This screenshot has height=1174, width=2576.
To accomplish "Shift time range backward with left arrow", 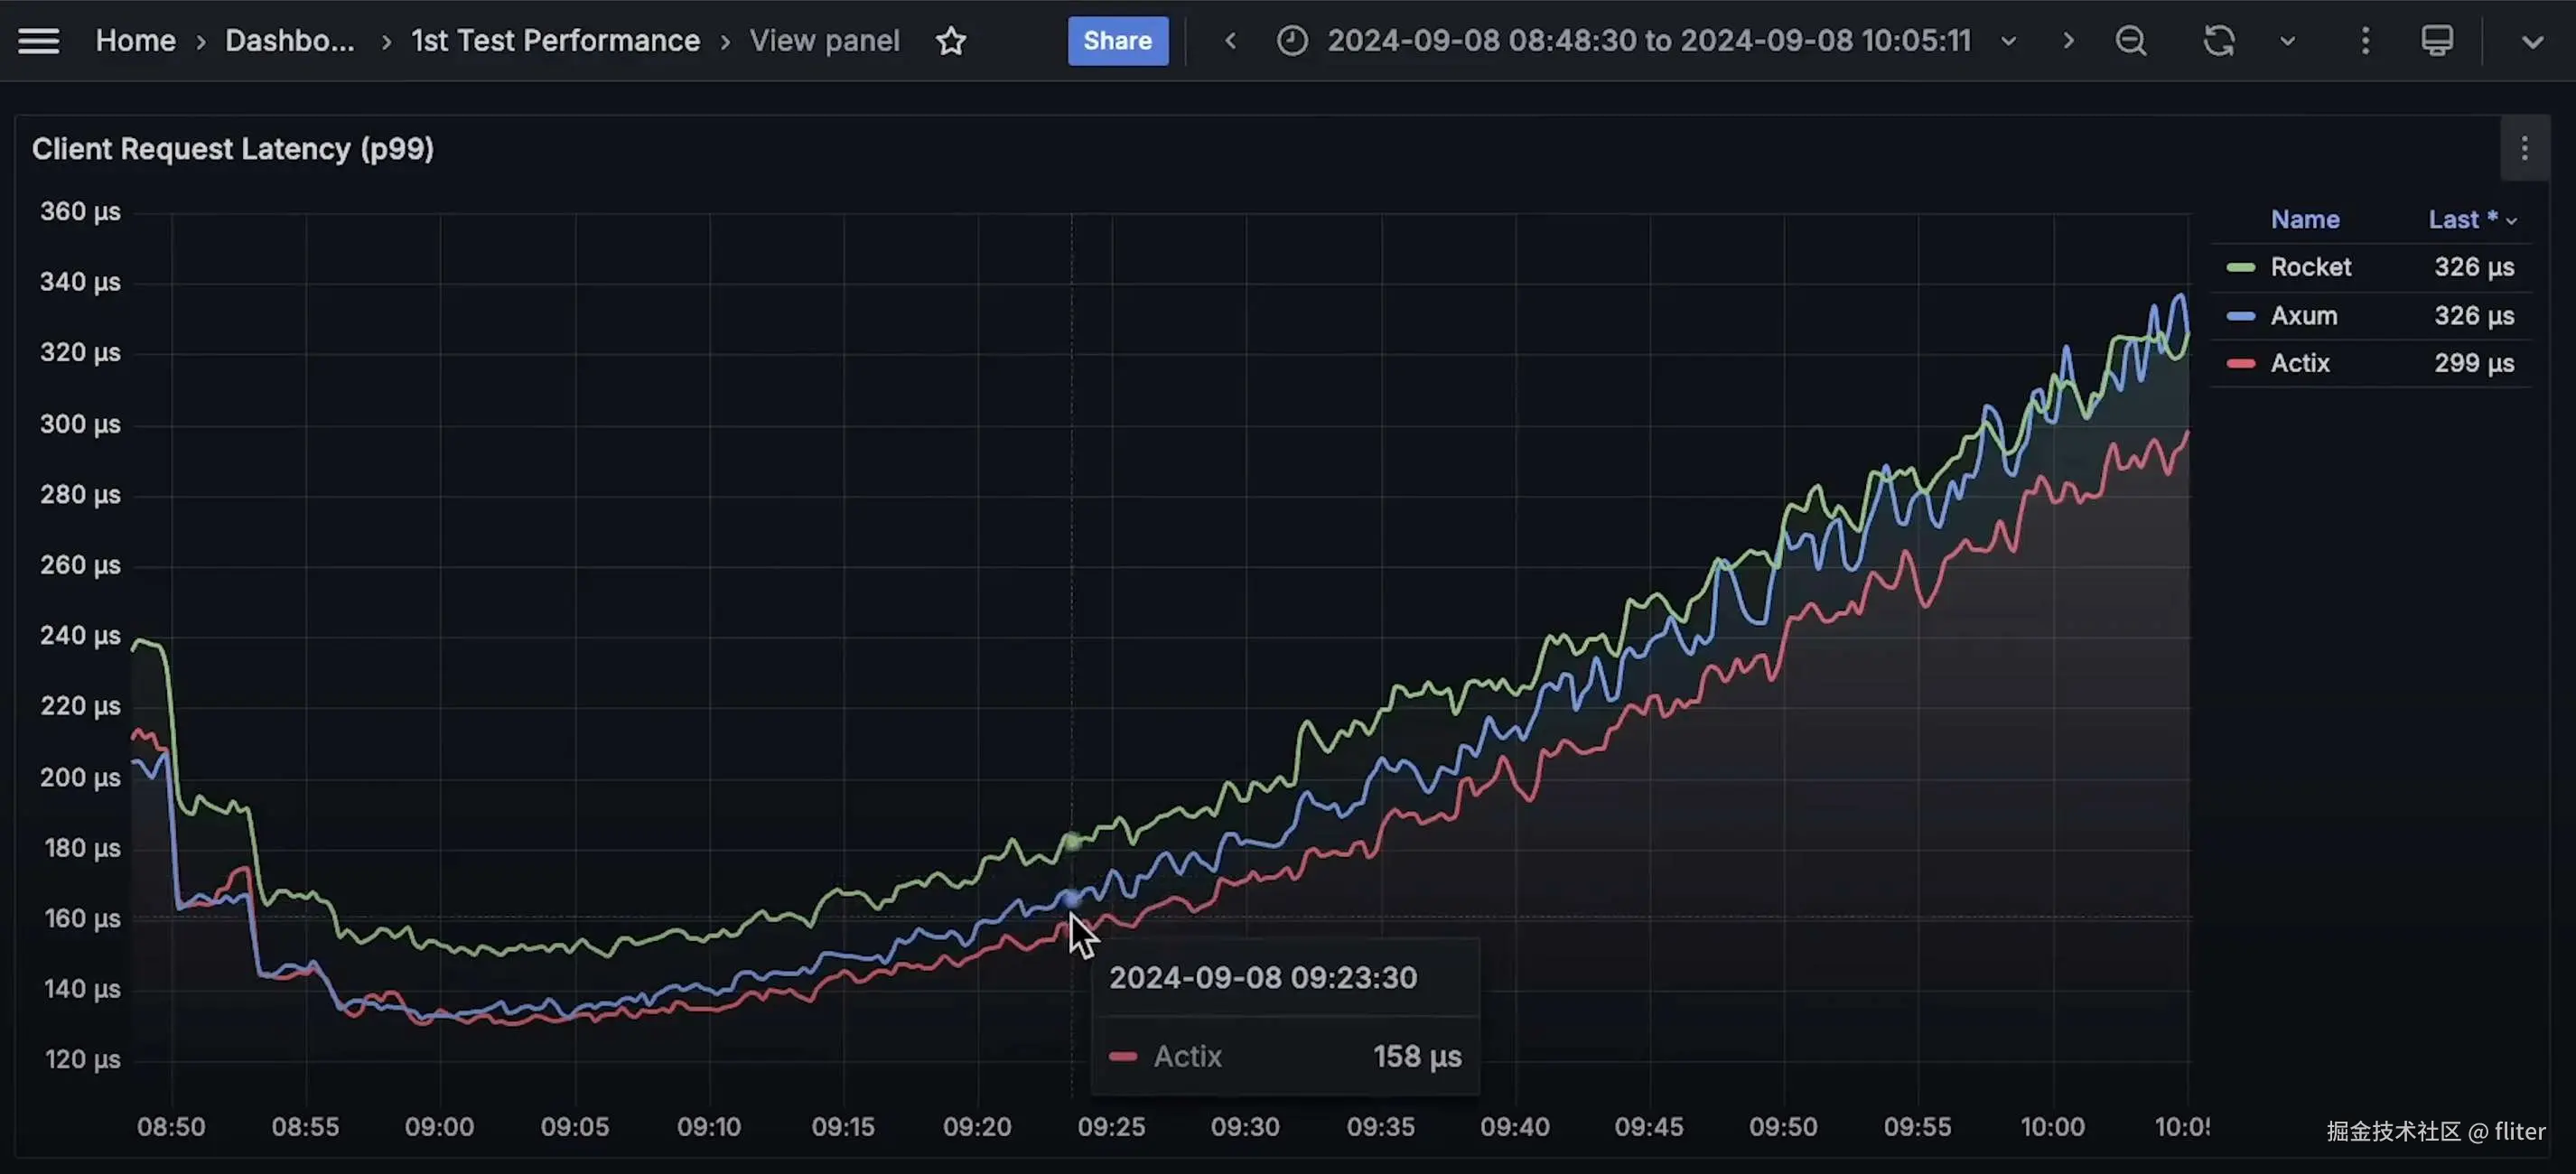I will tap(1231, 41).
